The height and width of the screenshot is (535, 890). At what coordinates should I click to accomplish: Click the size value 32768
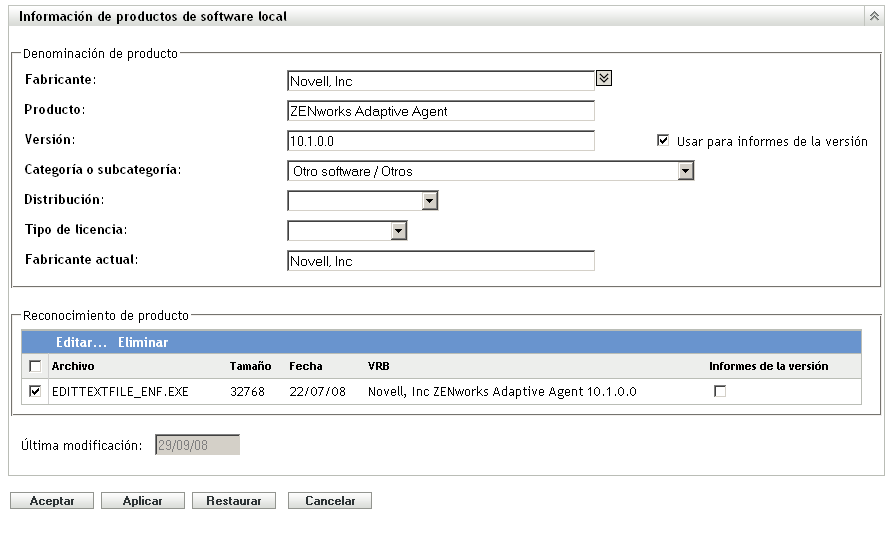247,391
